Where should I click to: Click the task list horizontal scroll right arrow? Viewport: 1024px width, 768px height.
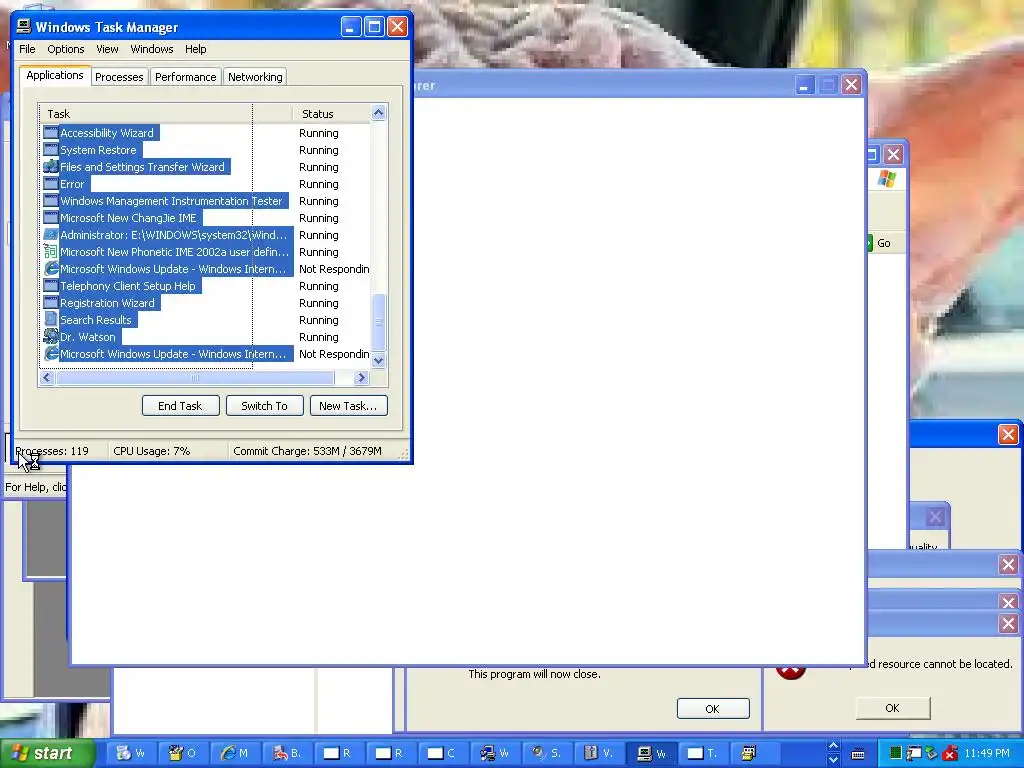(361, 377)
